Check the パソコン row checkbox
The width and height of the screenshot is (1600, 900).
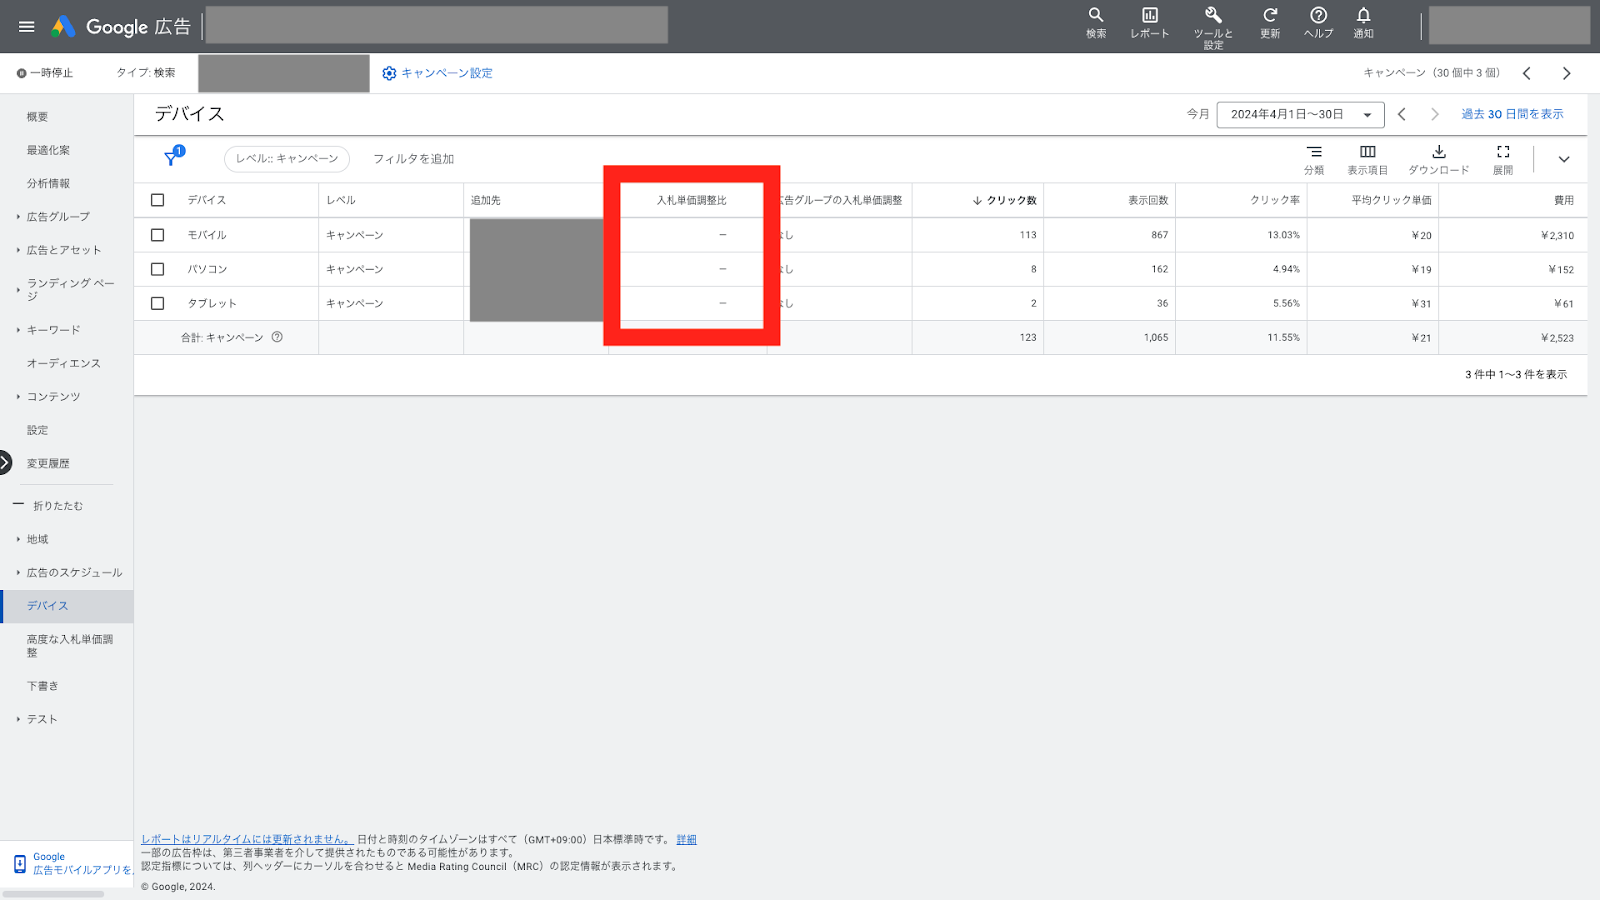click(x=157, y=269)
